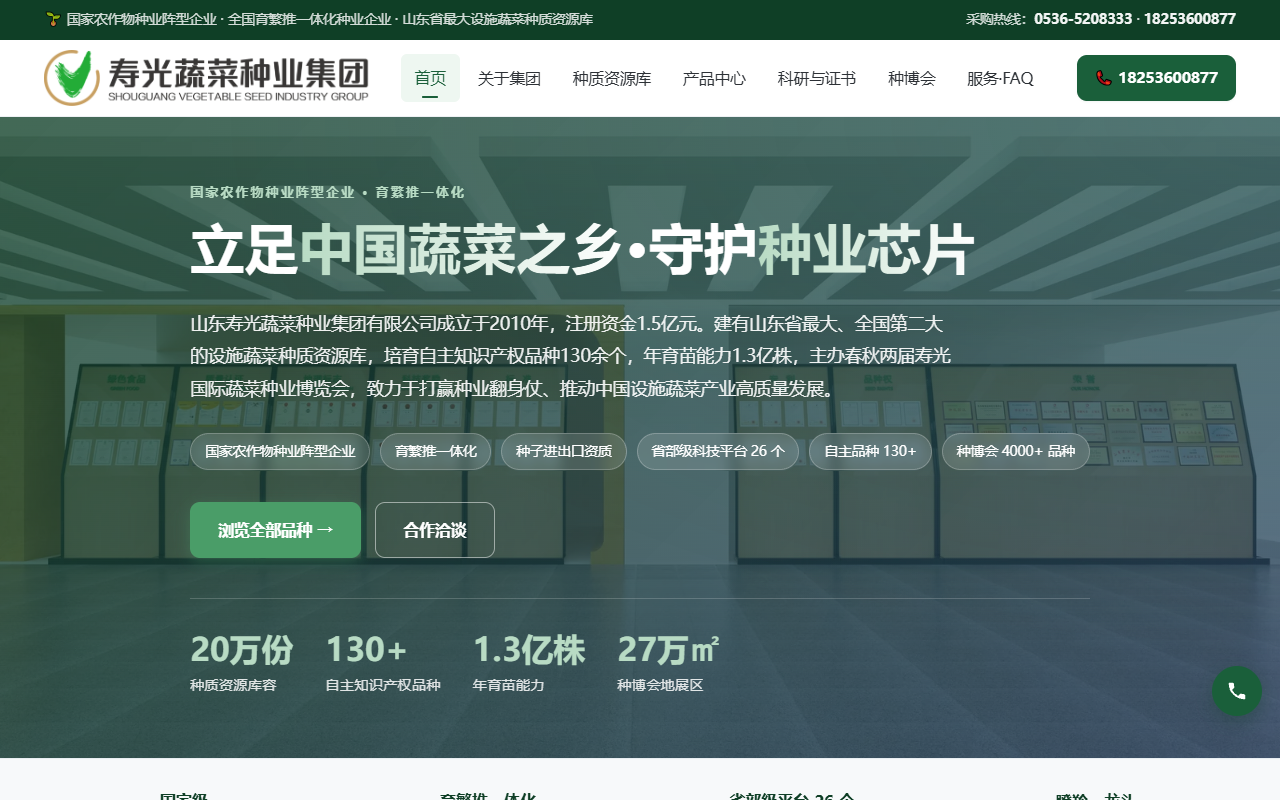Click the Shouguang Vegetable Seed Group logo
Viewport: 1280px width, 800px height.
click(206, 78)
